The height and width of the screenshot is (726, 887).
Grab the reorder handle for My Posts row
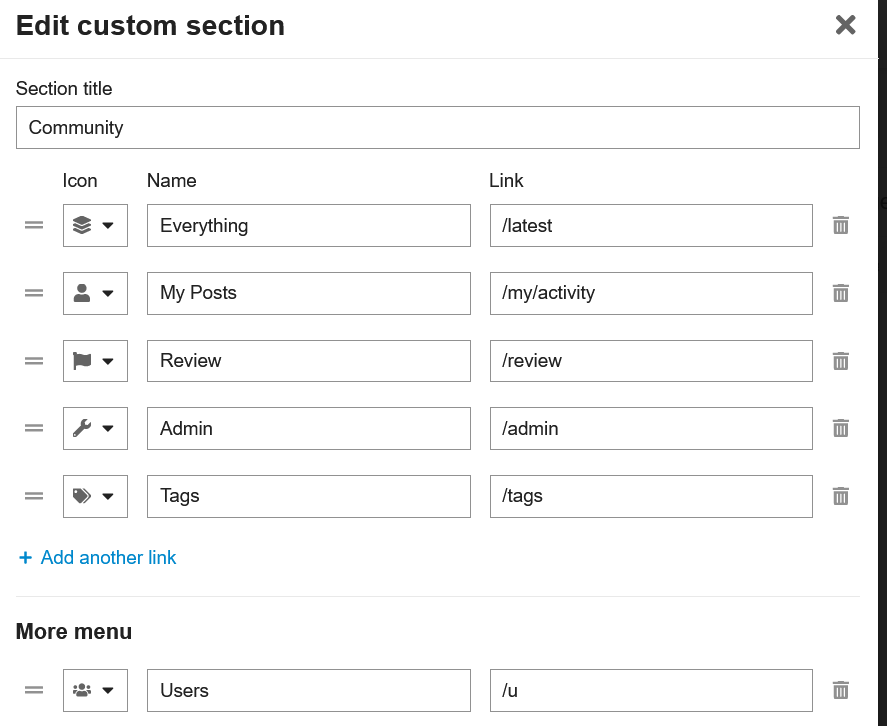(34, 293)
